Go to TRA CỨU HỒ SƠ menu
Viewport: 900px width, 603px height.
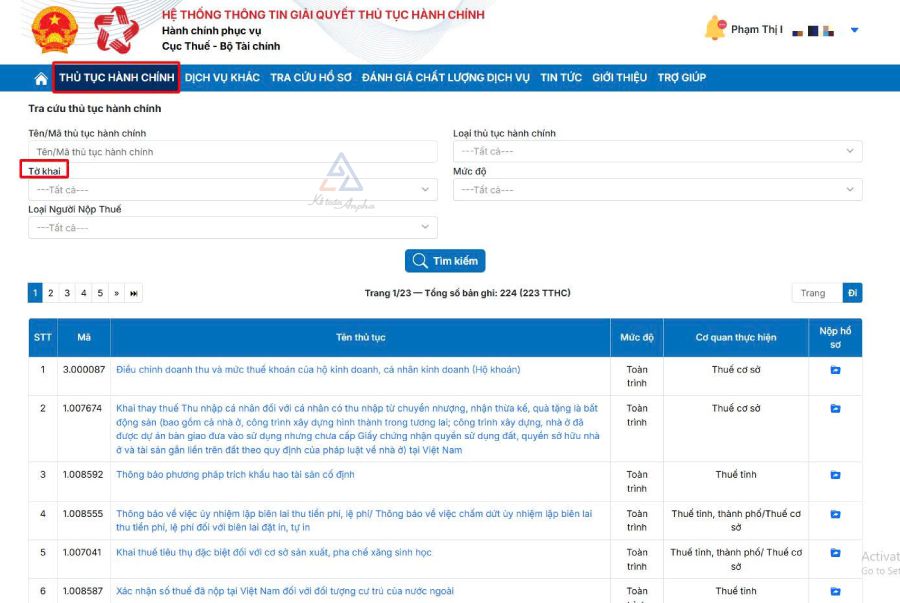[310, 78]
